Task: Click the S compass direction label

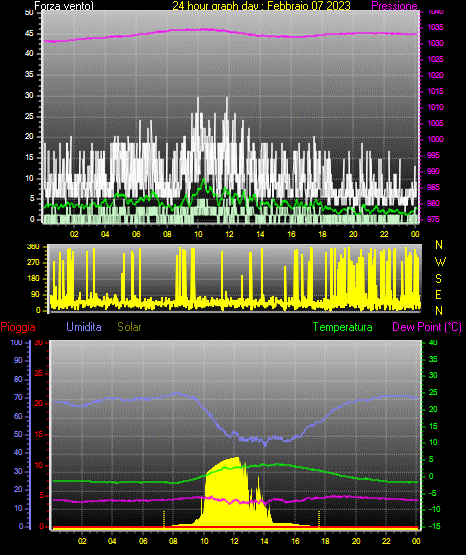Action: [438, 279]
